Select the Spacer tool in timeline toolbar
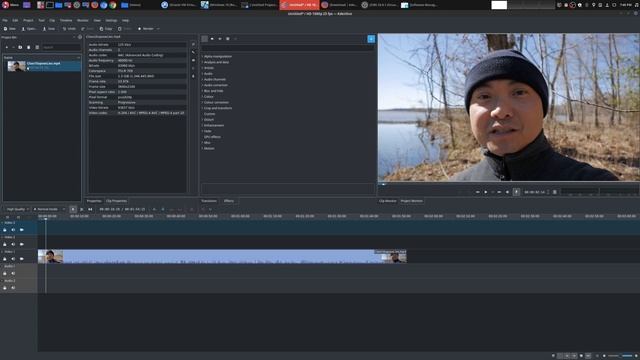Viewport: 640px width, 360px height. pos(90,209)
